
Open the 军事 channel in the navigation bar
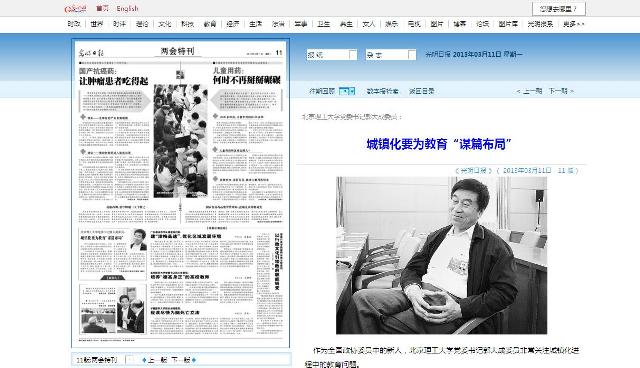(x=300, y=24)
